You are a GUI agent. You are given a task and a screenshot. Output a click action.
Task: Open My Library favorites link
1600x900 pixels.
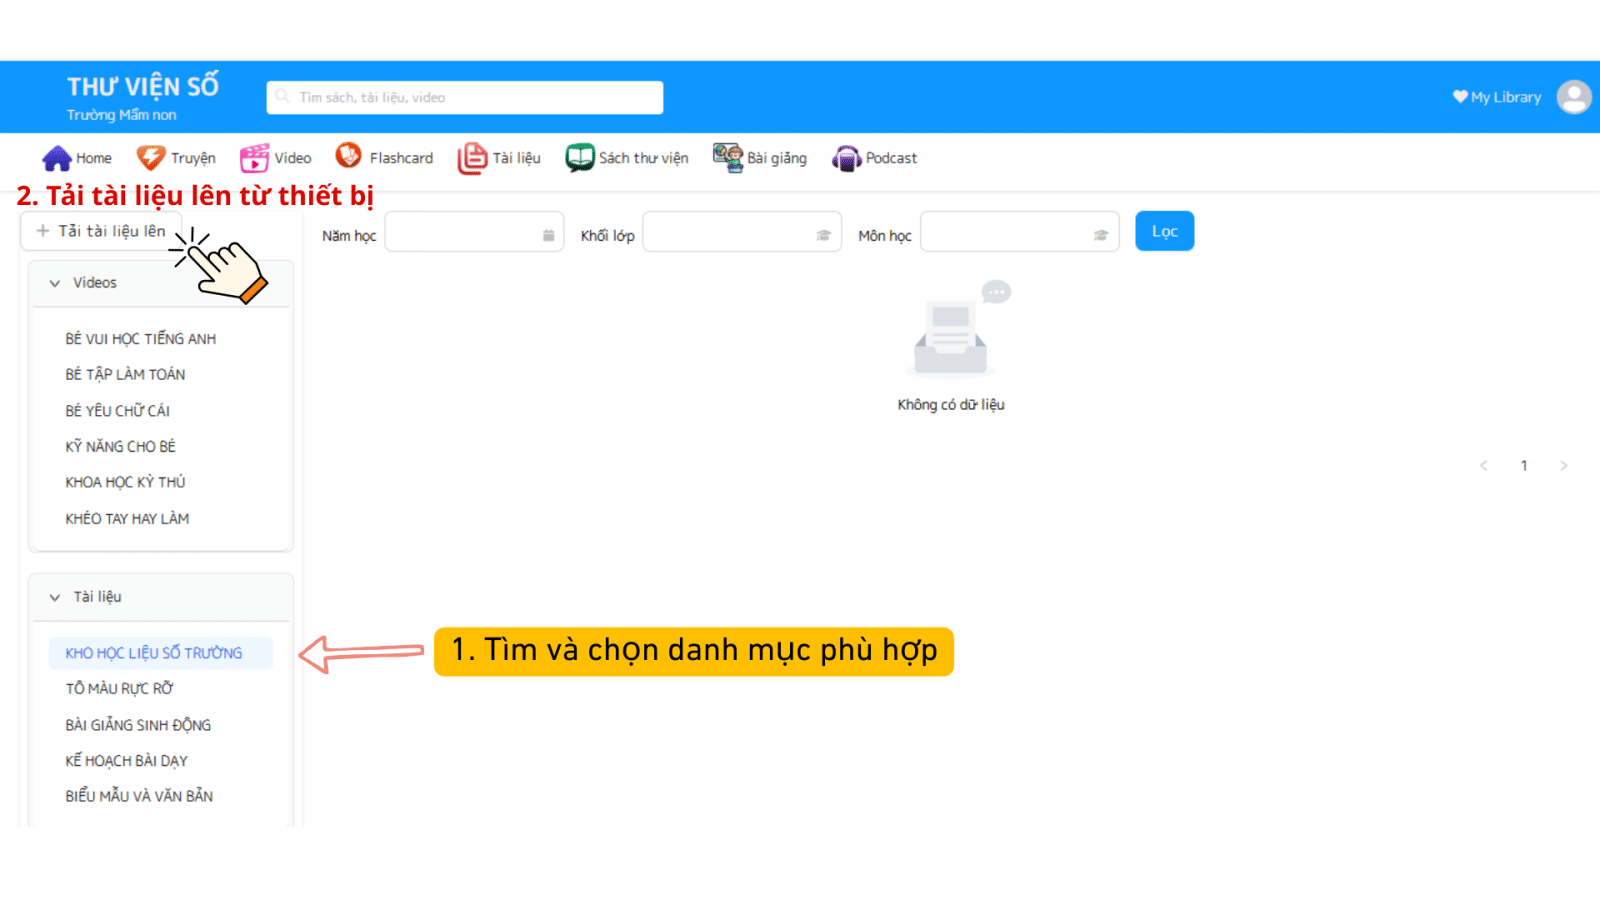point(1496,97)
